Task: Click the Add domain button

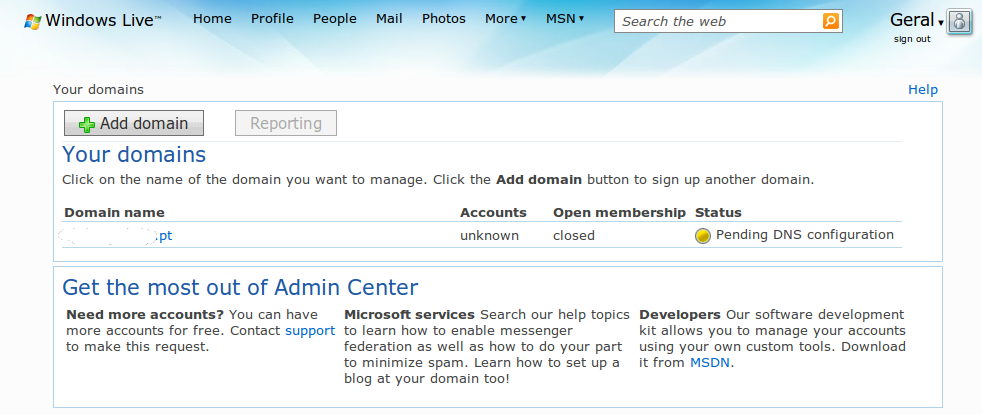Action: [x=134, y=123]
